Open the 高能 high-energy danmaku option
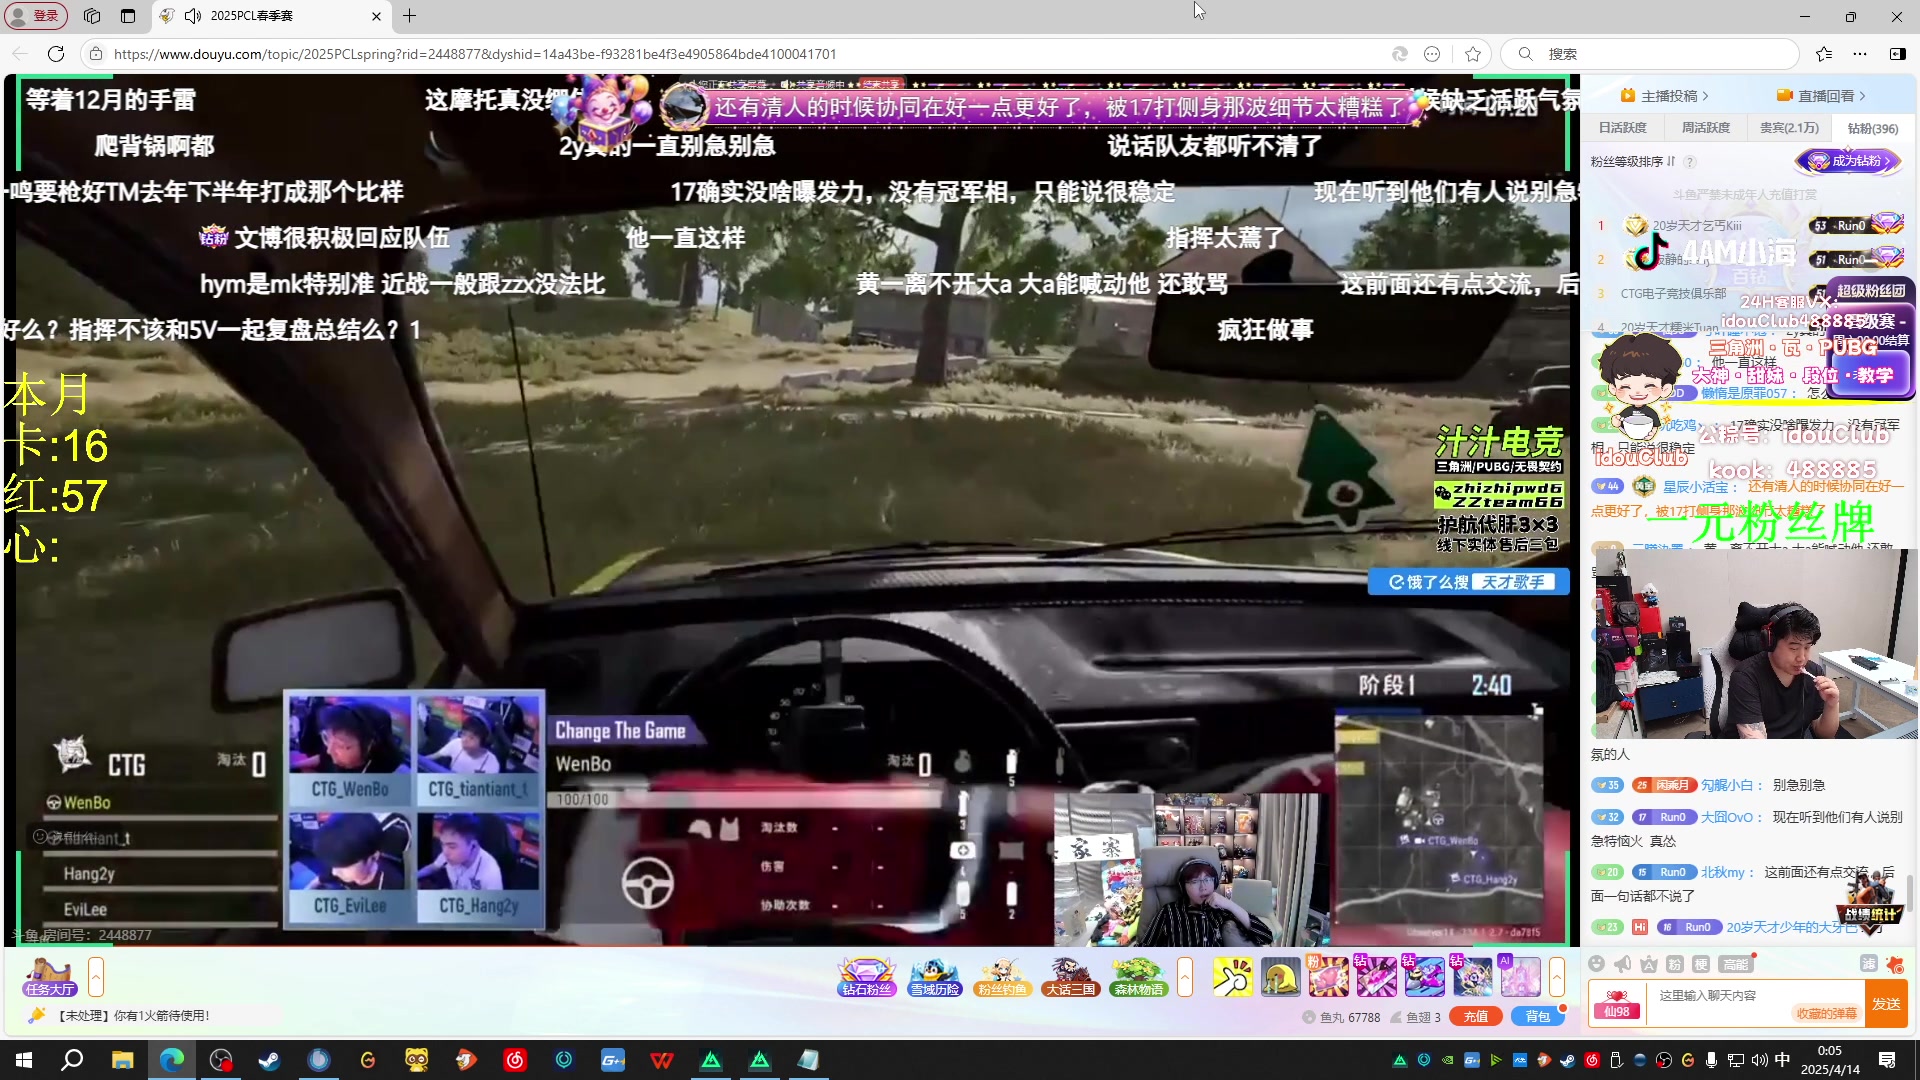The height and width of the screenshot is (1080, 1920). point(1736,964)
